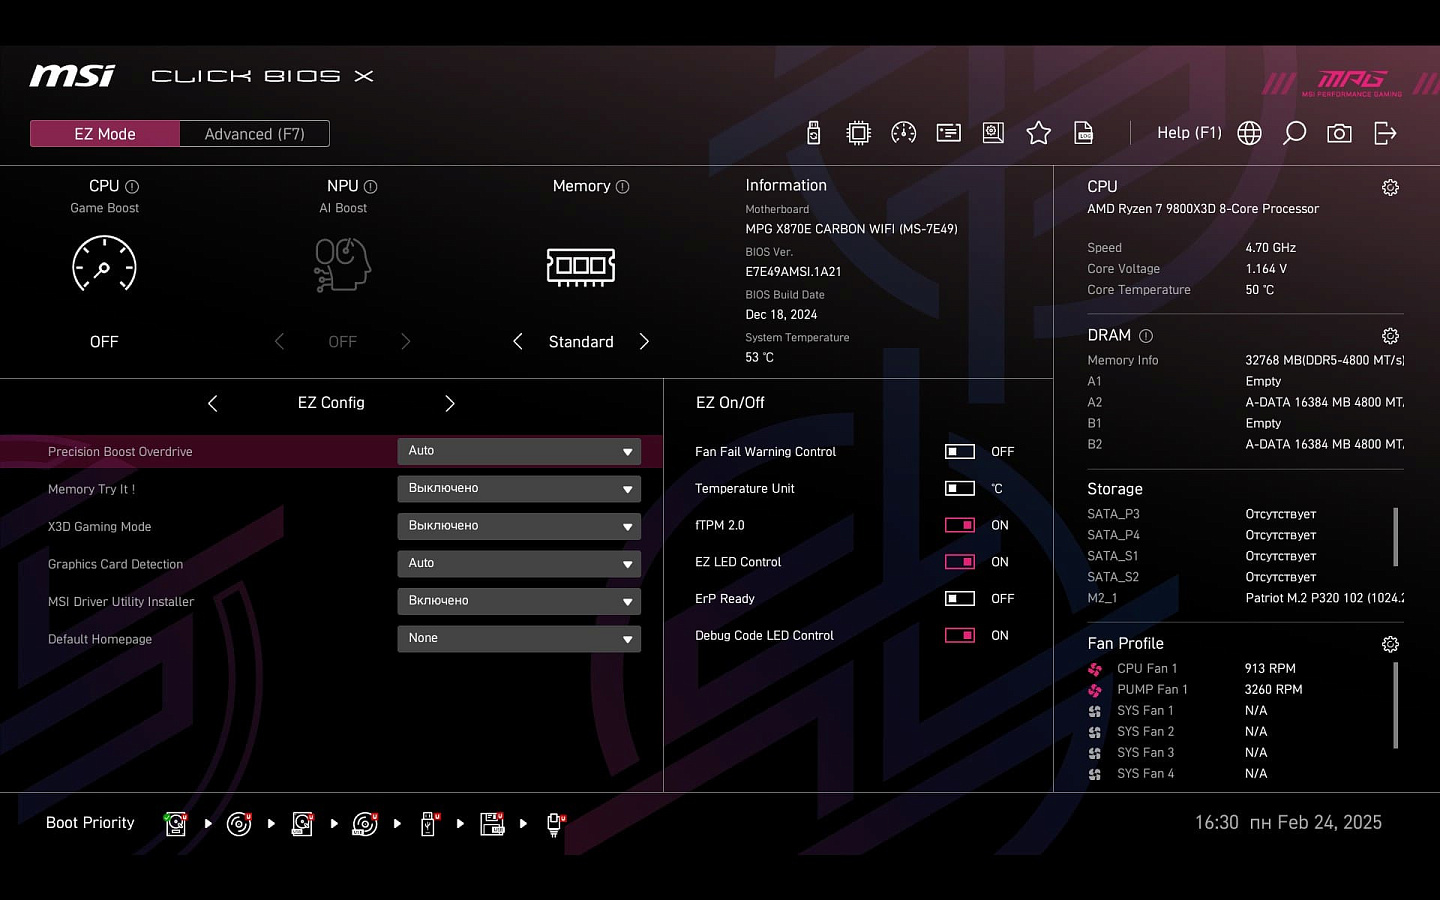Click the Memory module icon
1440x900 pixels.
click(581, 266)
